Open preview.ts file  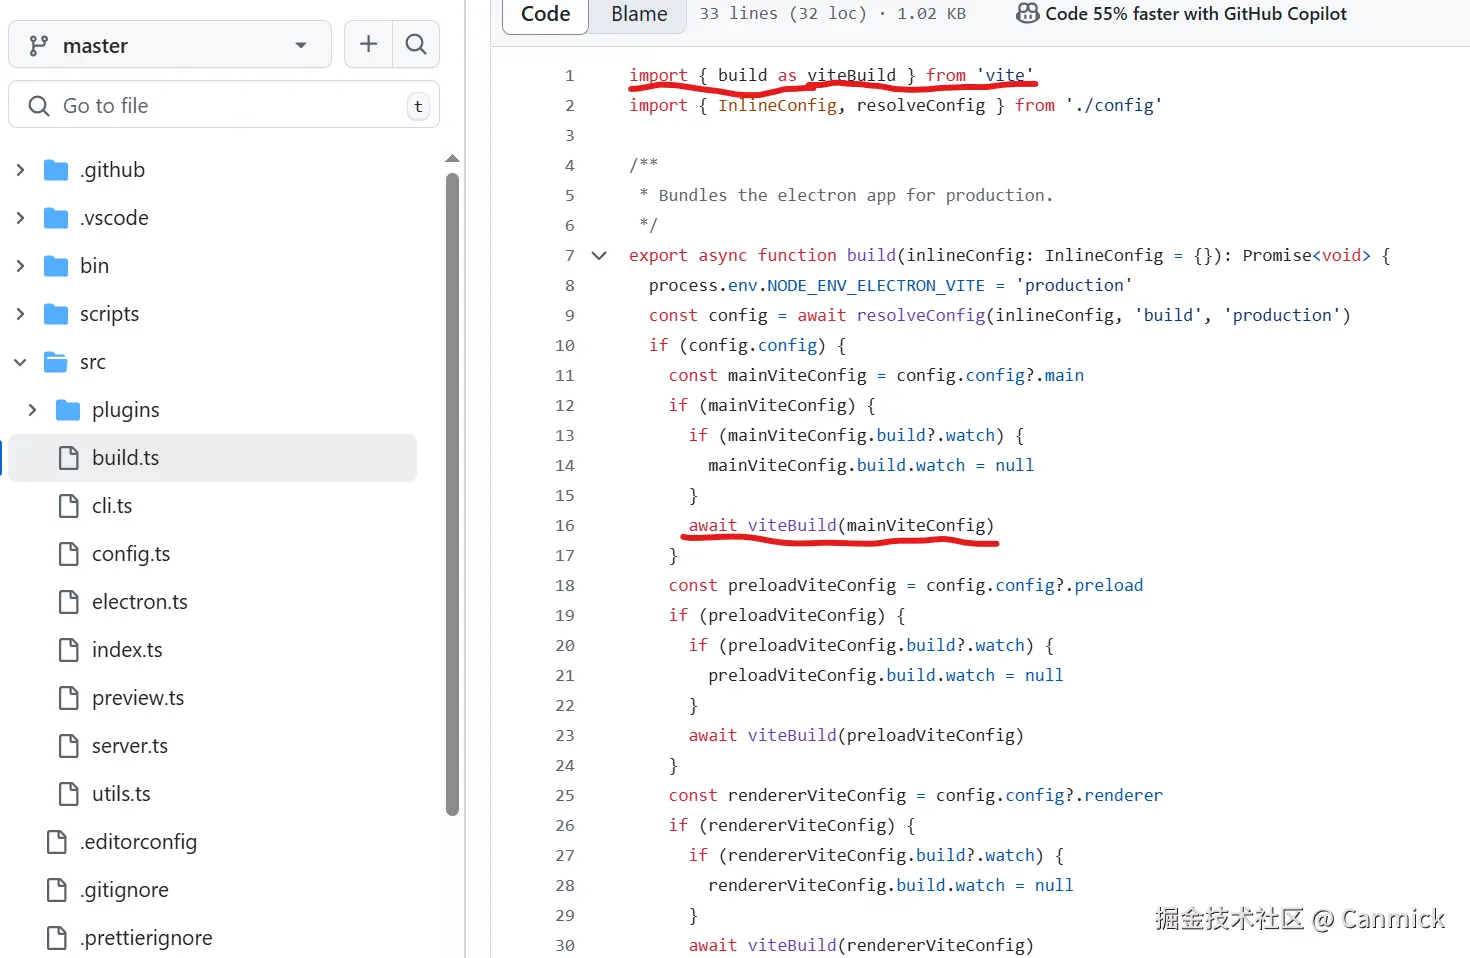(x=138, y=698)
